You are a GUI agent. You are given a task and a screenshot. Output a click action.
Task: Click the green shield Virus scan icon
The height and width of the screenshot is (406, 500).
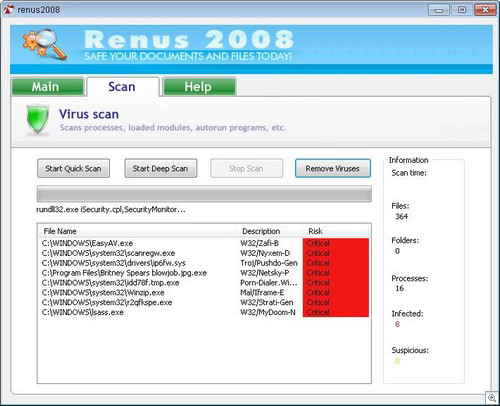37,120
